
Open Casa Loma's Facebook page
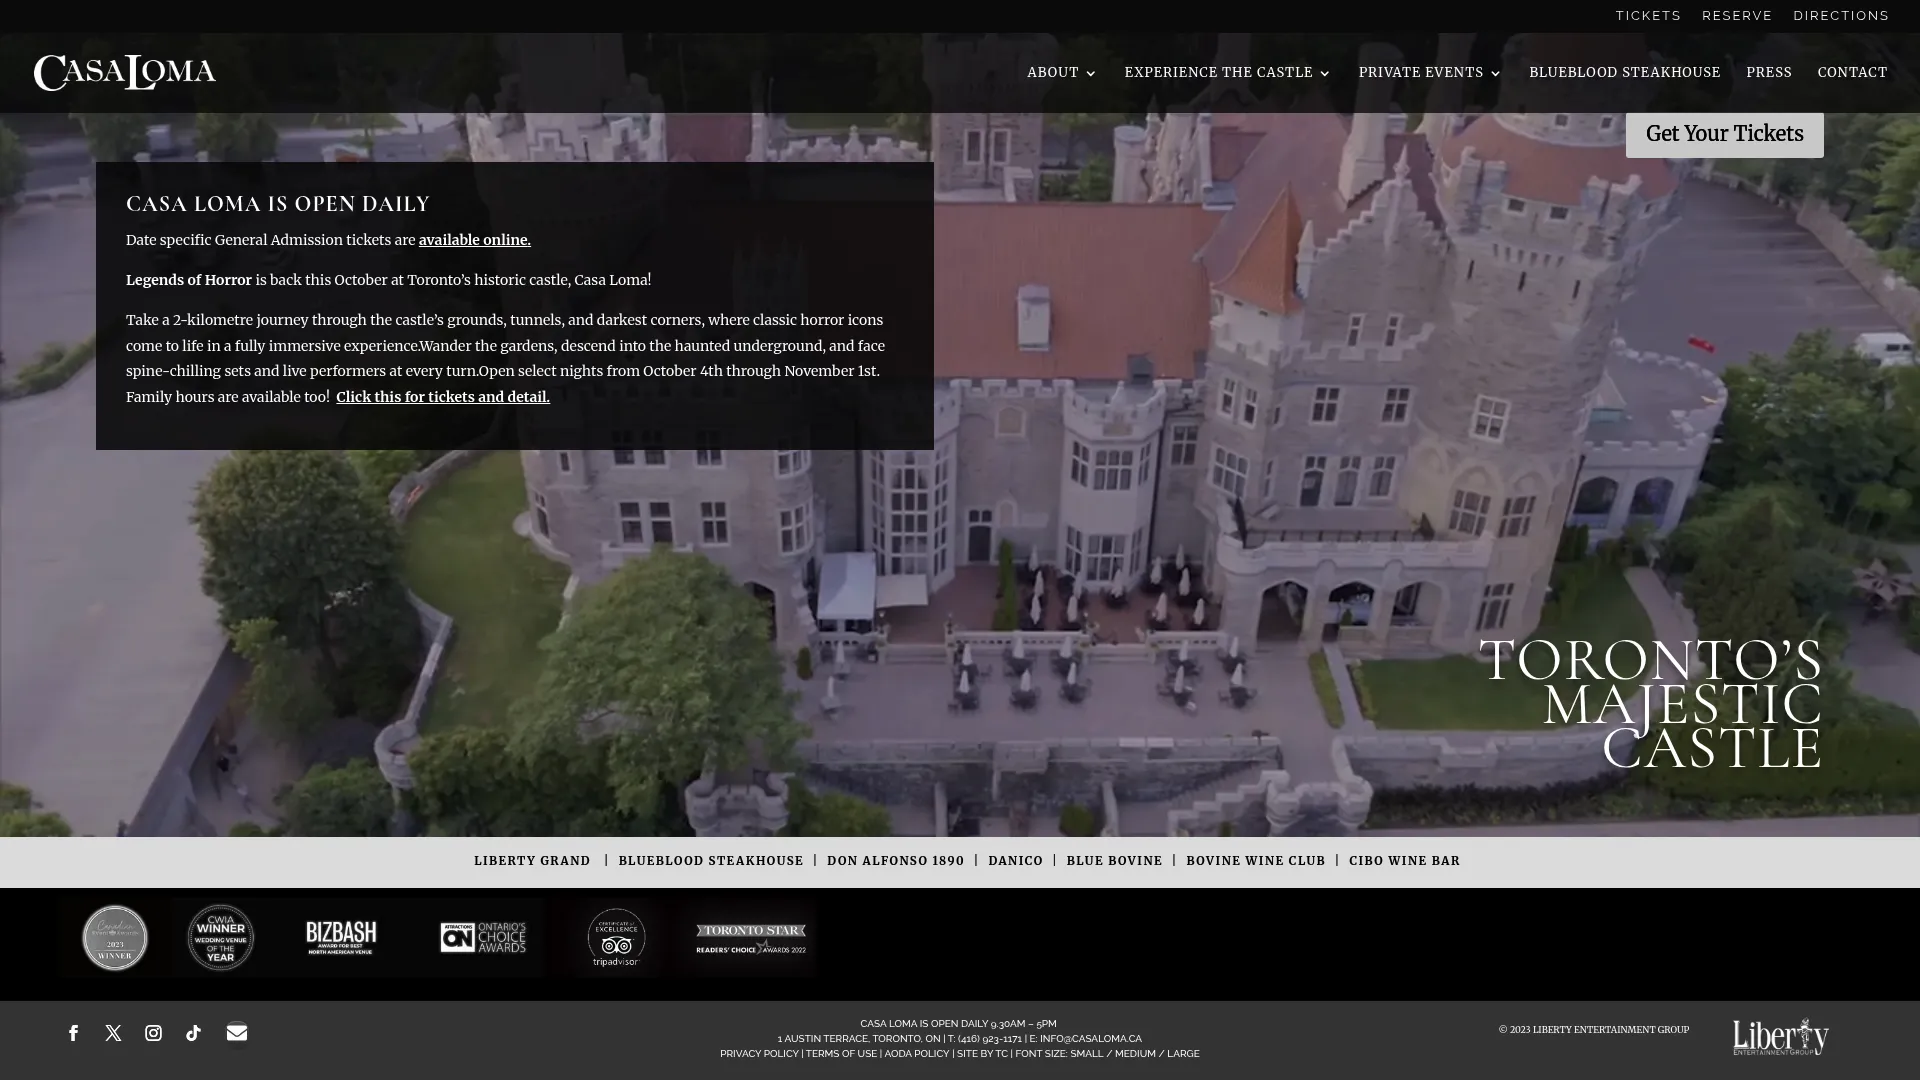73,1033
